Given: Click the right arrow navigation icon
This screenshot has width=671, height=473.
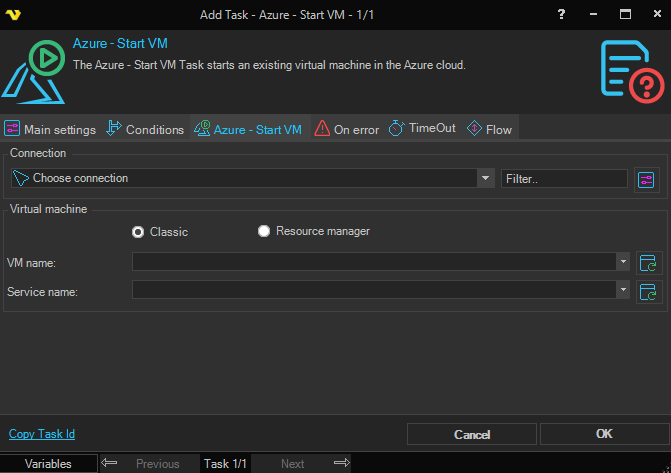Looking at the screenshot, I should 342,463.
